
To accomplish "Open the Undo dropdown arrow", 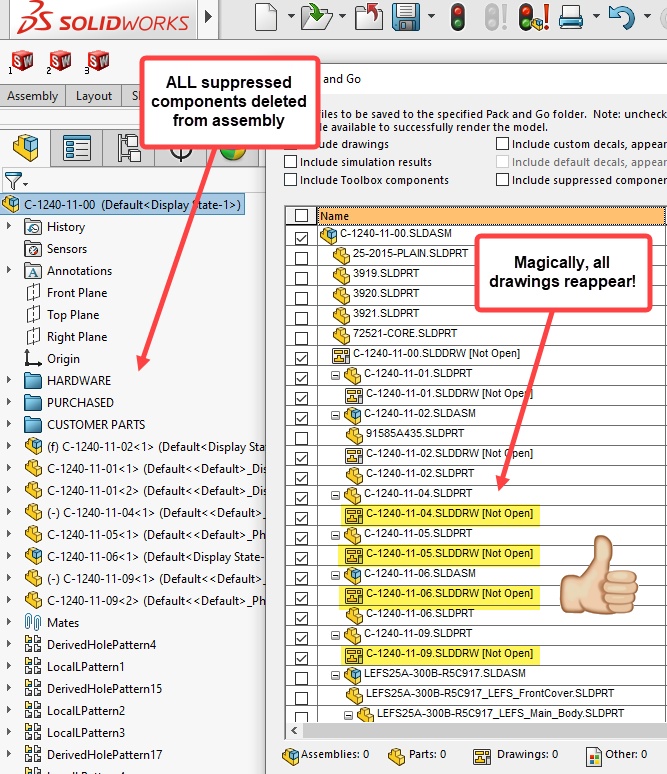I will [647, 16].
